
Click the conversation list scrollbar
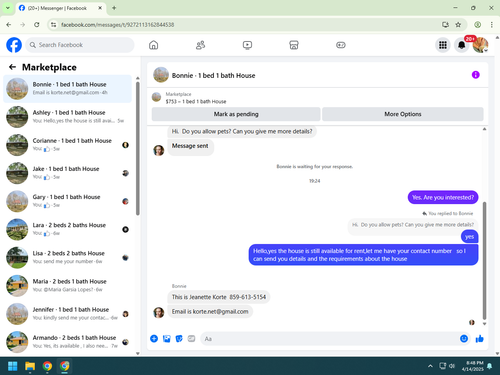pyautogui.click(x=138, y=148)
